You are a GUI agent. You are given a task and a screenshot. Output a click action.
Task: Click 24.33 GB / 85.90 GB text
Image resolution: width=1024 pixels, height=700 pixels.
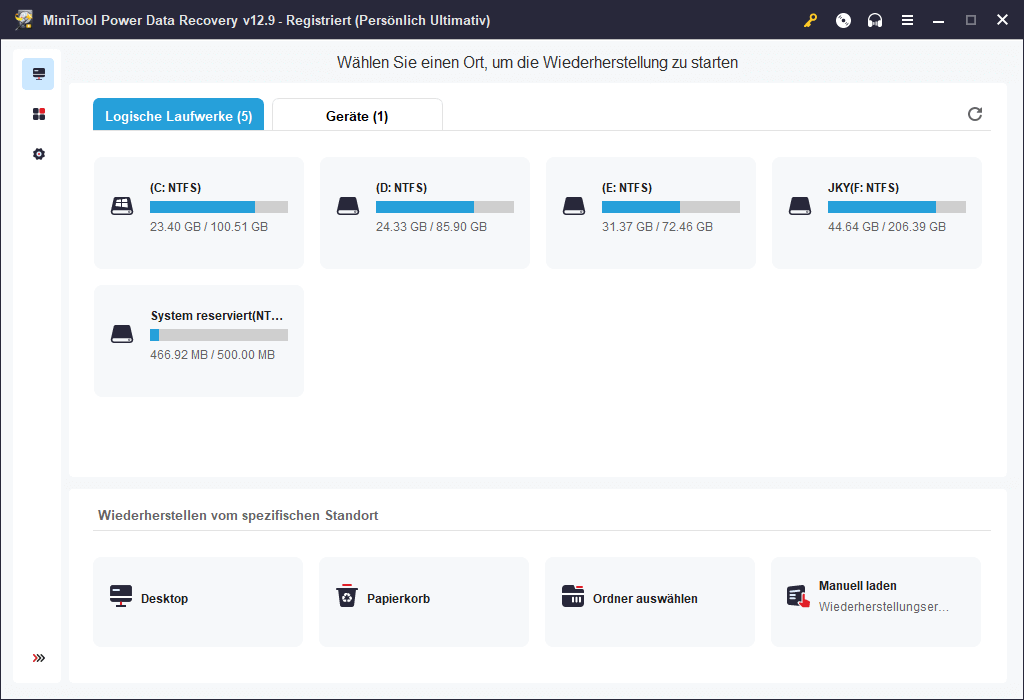431,227
